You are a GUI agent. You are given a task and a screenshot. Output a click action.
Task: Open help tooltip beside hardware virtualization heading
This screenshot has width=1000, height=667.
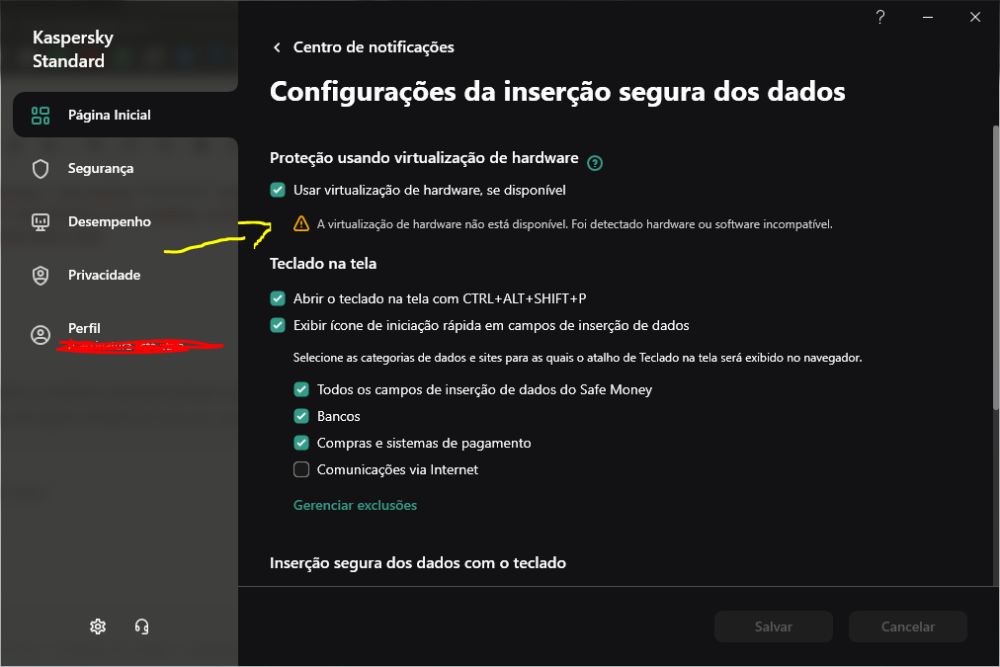point(594,163)
